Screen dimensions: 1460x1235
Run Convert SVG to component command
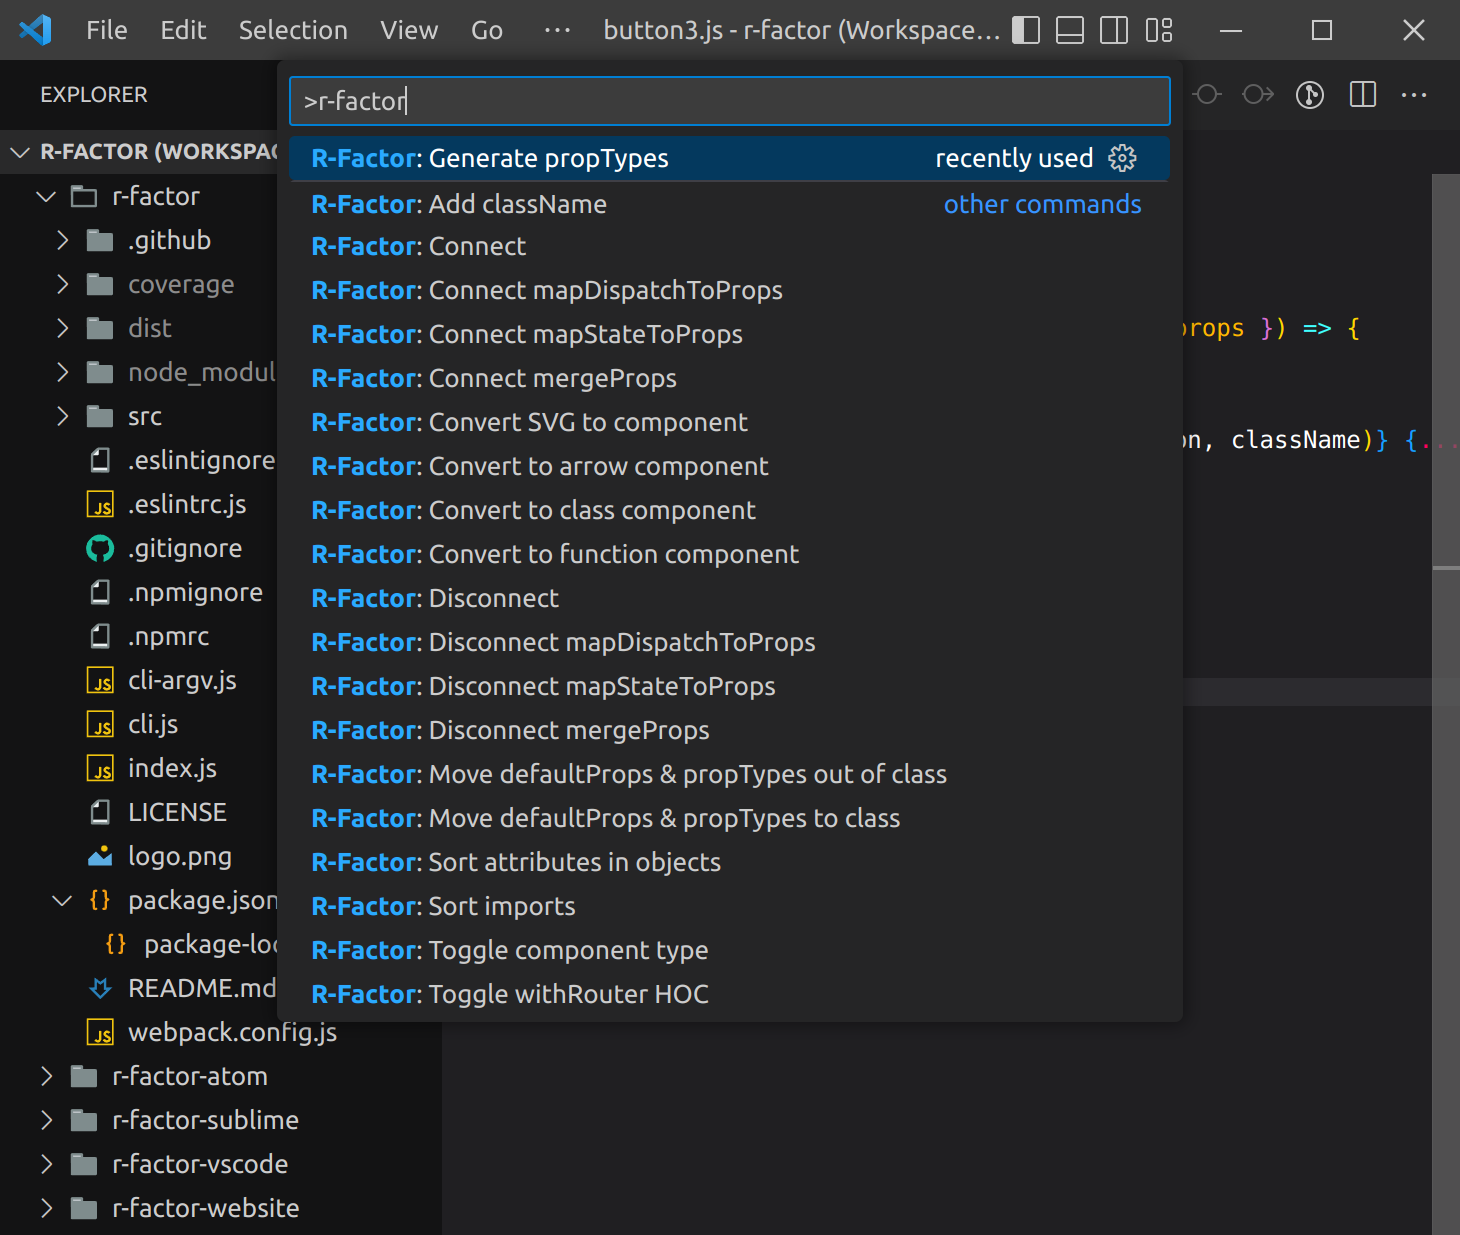point(729,422)
